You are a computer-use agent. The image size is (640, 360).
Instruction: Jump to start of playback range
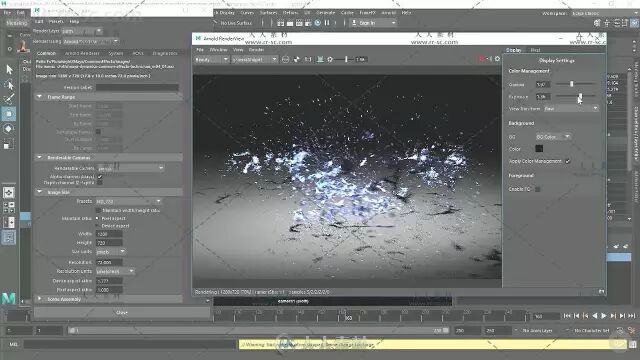pos(567,316)
